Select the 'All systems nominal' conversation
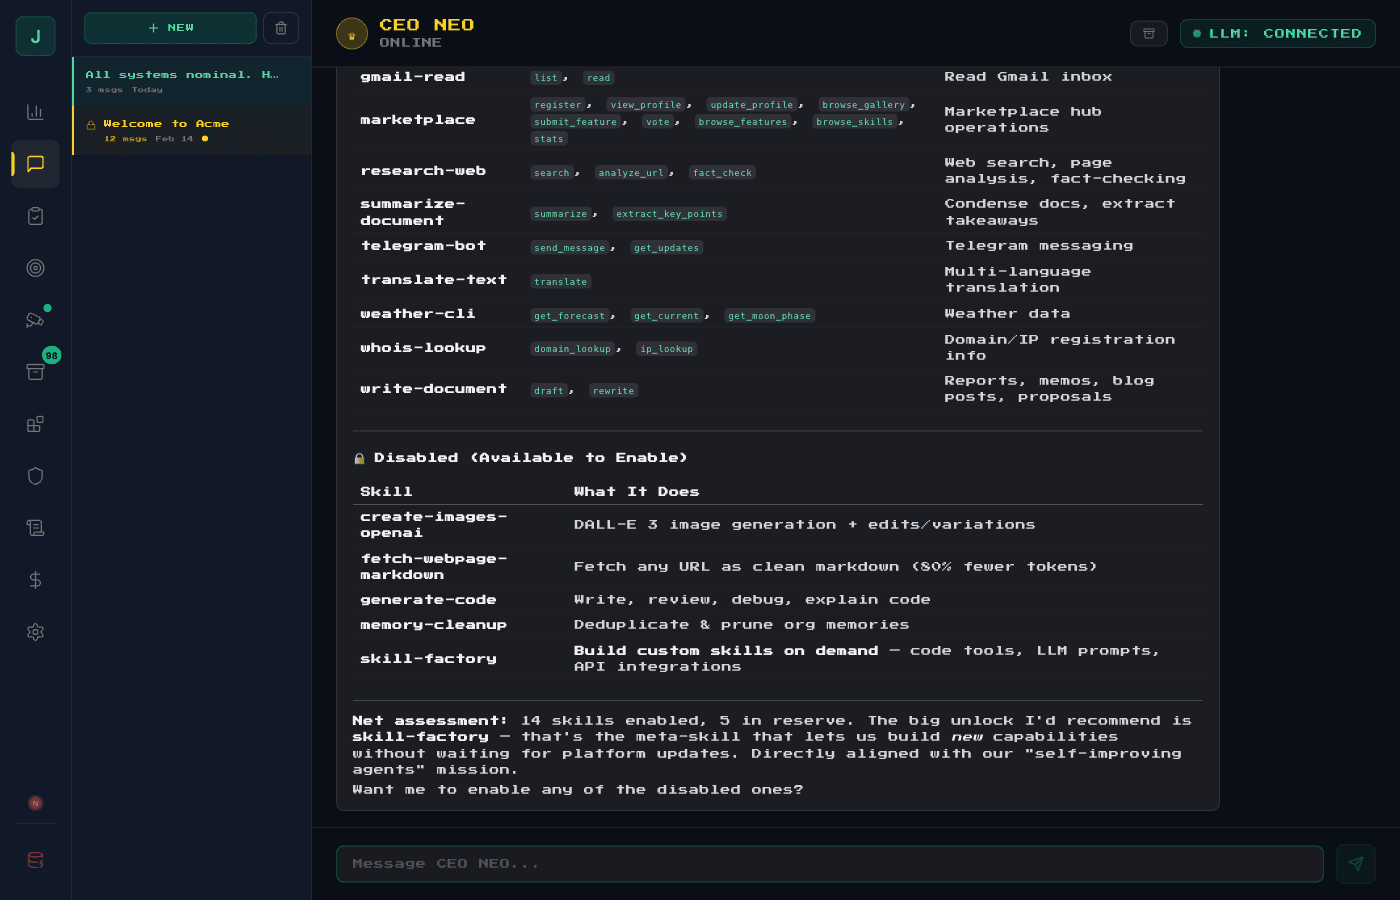This screenshot has width=1400, height=900. (x=190, y=81)
